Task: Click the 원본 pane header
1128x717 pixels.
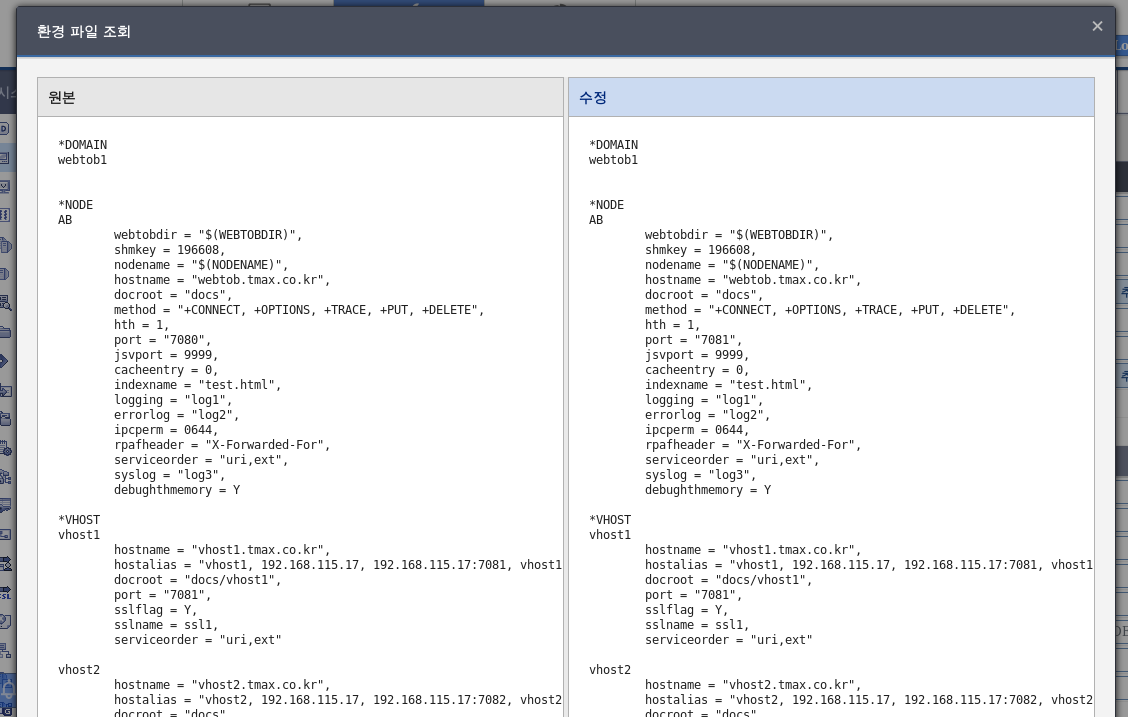Action: tap(300, 97)
